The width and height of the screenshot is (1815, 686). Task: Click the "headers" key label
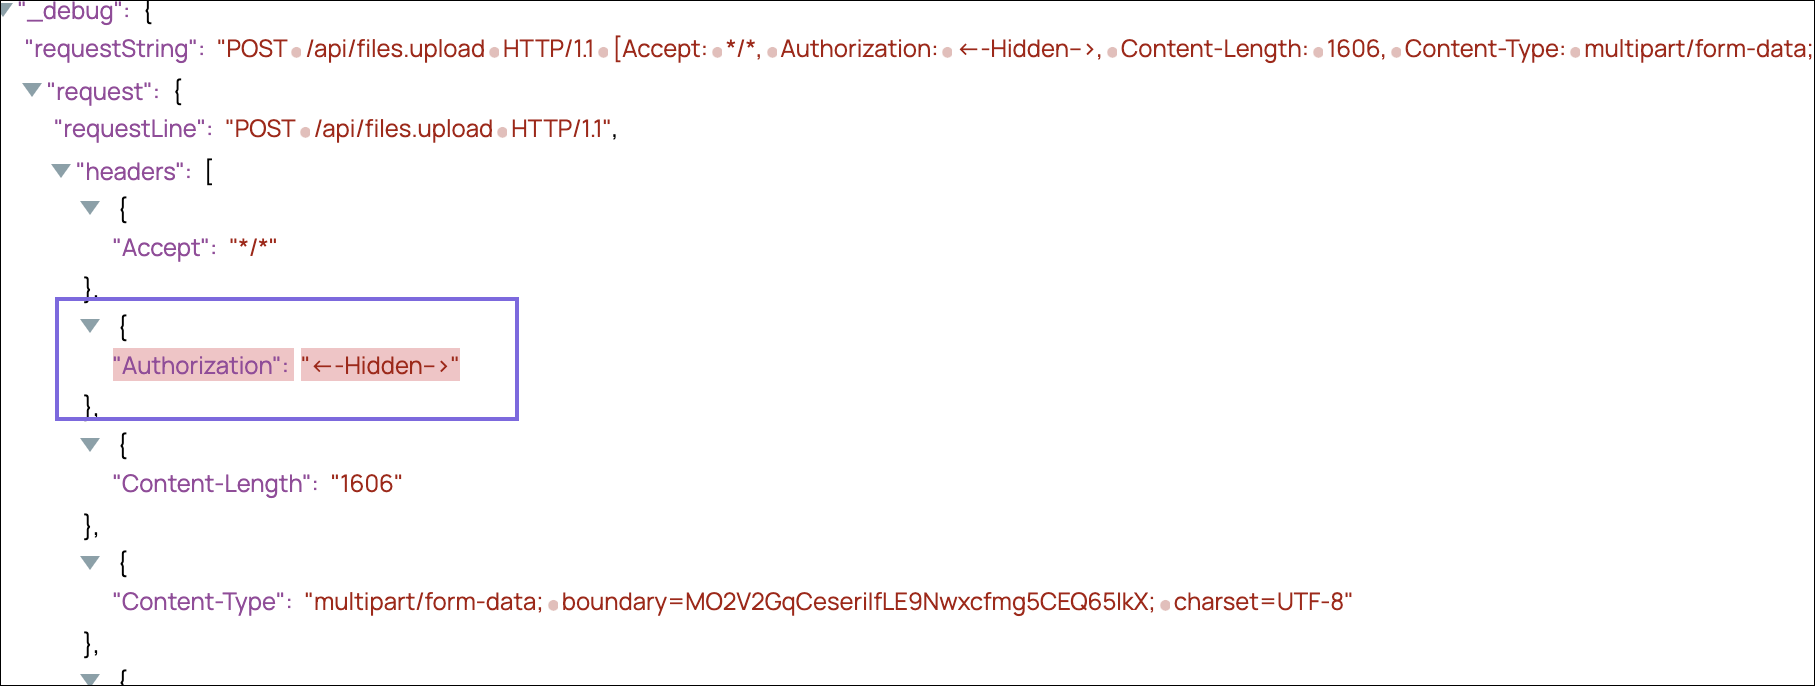[133, 172]
